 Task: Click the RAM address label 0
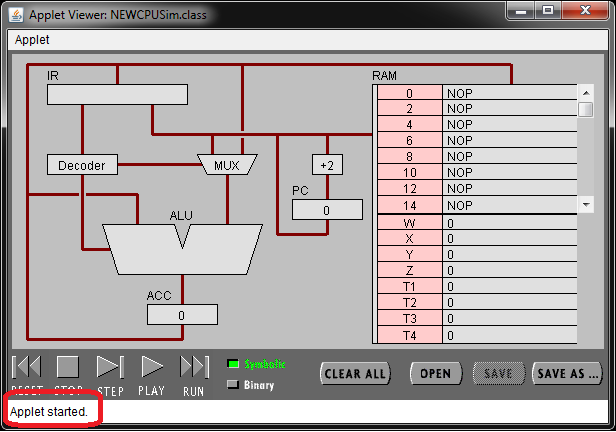tap(410, 93)
